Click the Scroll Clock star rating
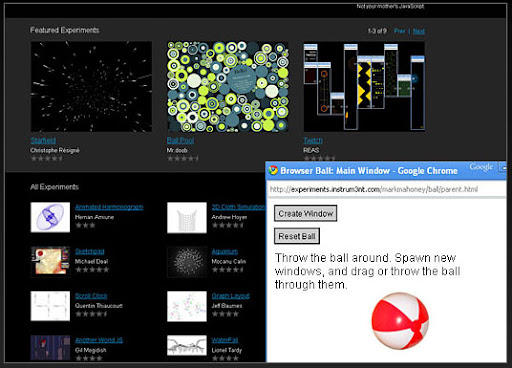The width and height of the screenshot is (512, 368). [91, 314]
